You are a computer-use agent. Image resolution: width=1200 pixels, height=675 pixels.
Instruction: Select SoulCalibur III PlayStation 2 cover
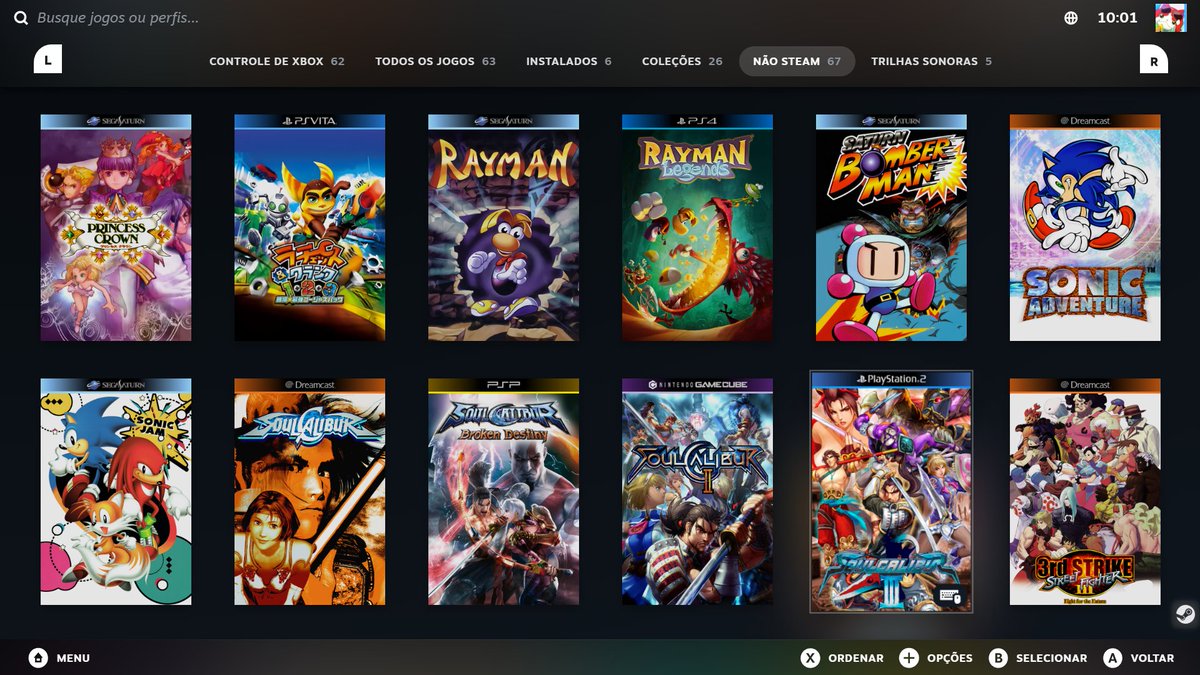click(x=891, y=491)
